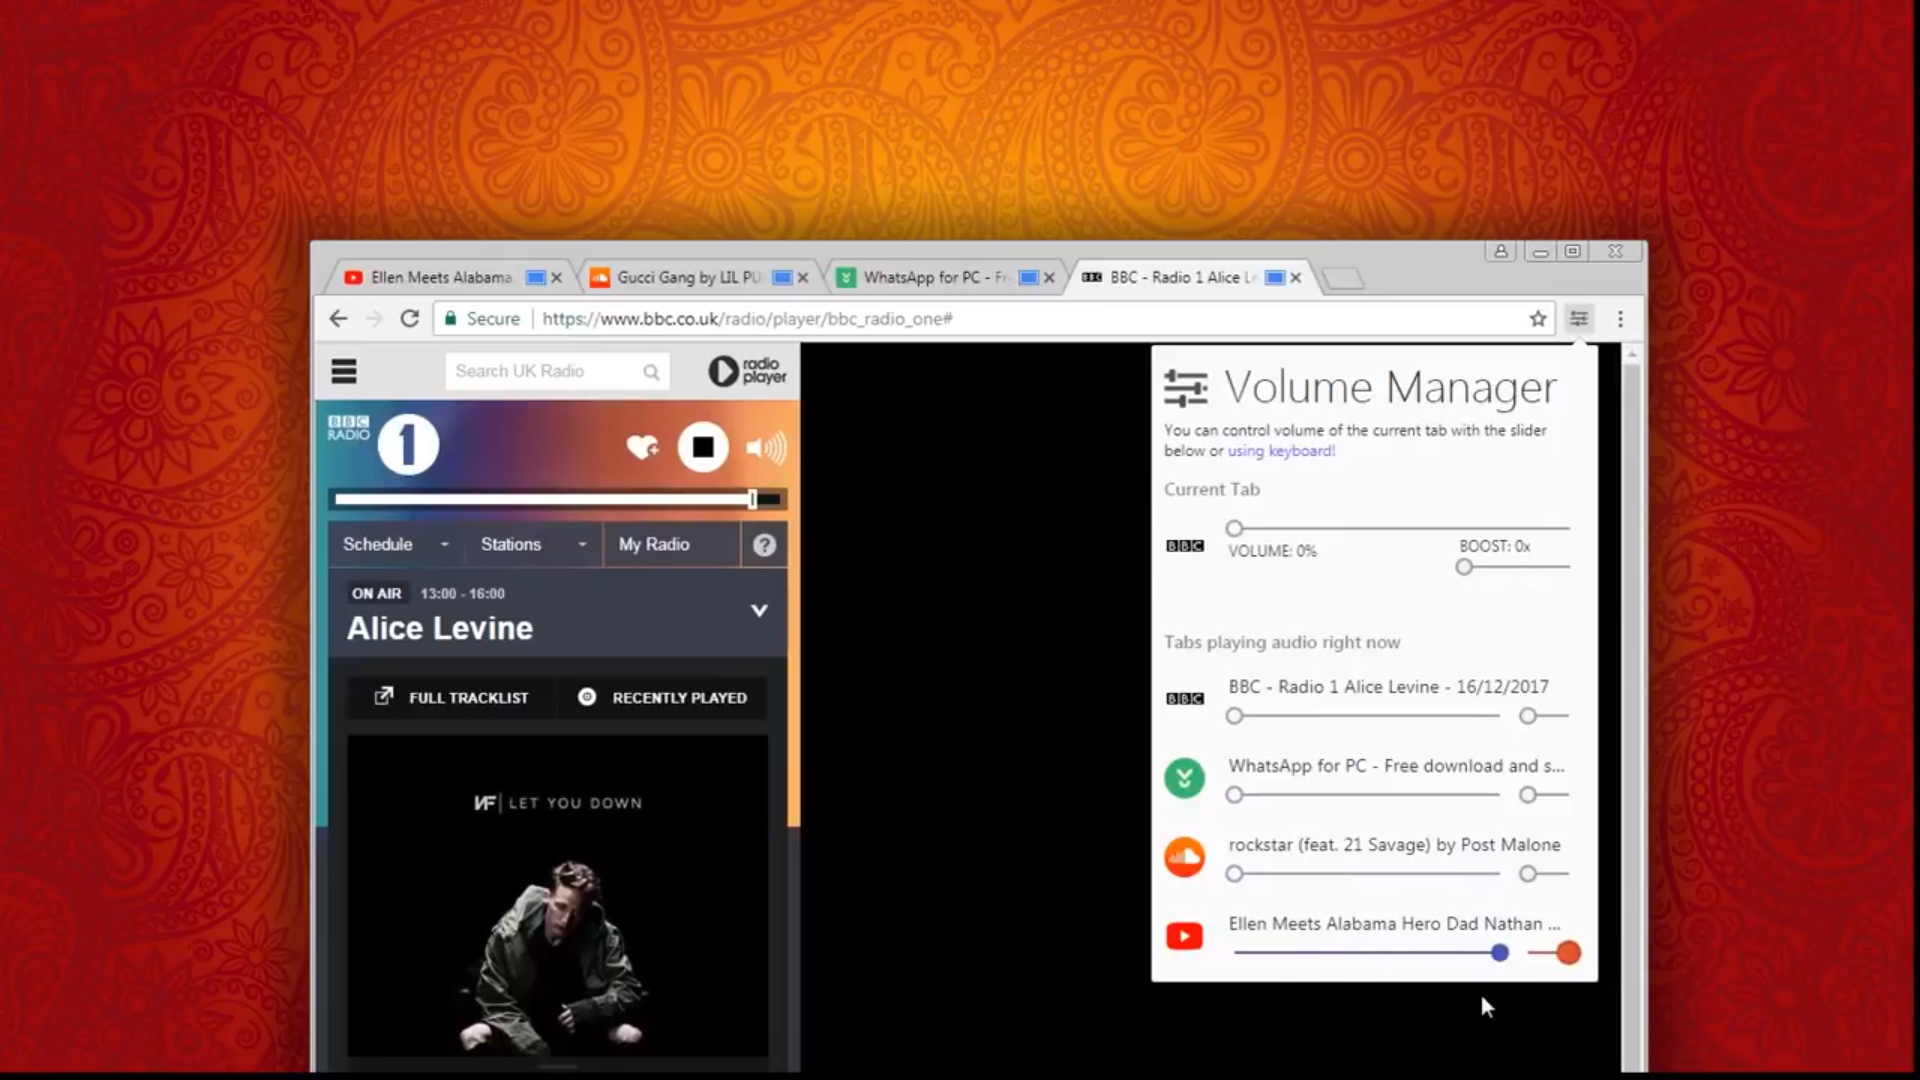The height and width of the screenshot is (1080, 1920).
Task: Click the BBC - Radio 1 Alice Levine entry title
Action: click(1388, 687)
